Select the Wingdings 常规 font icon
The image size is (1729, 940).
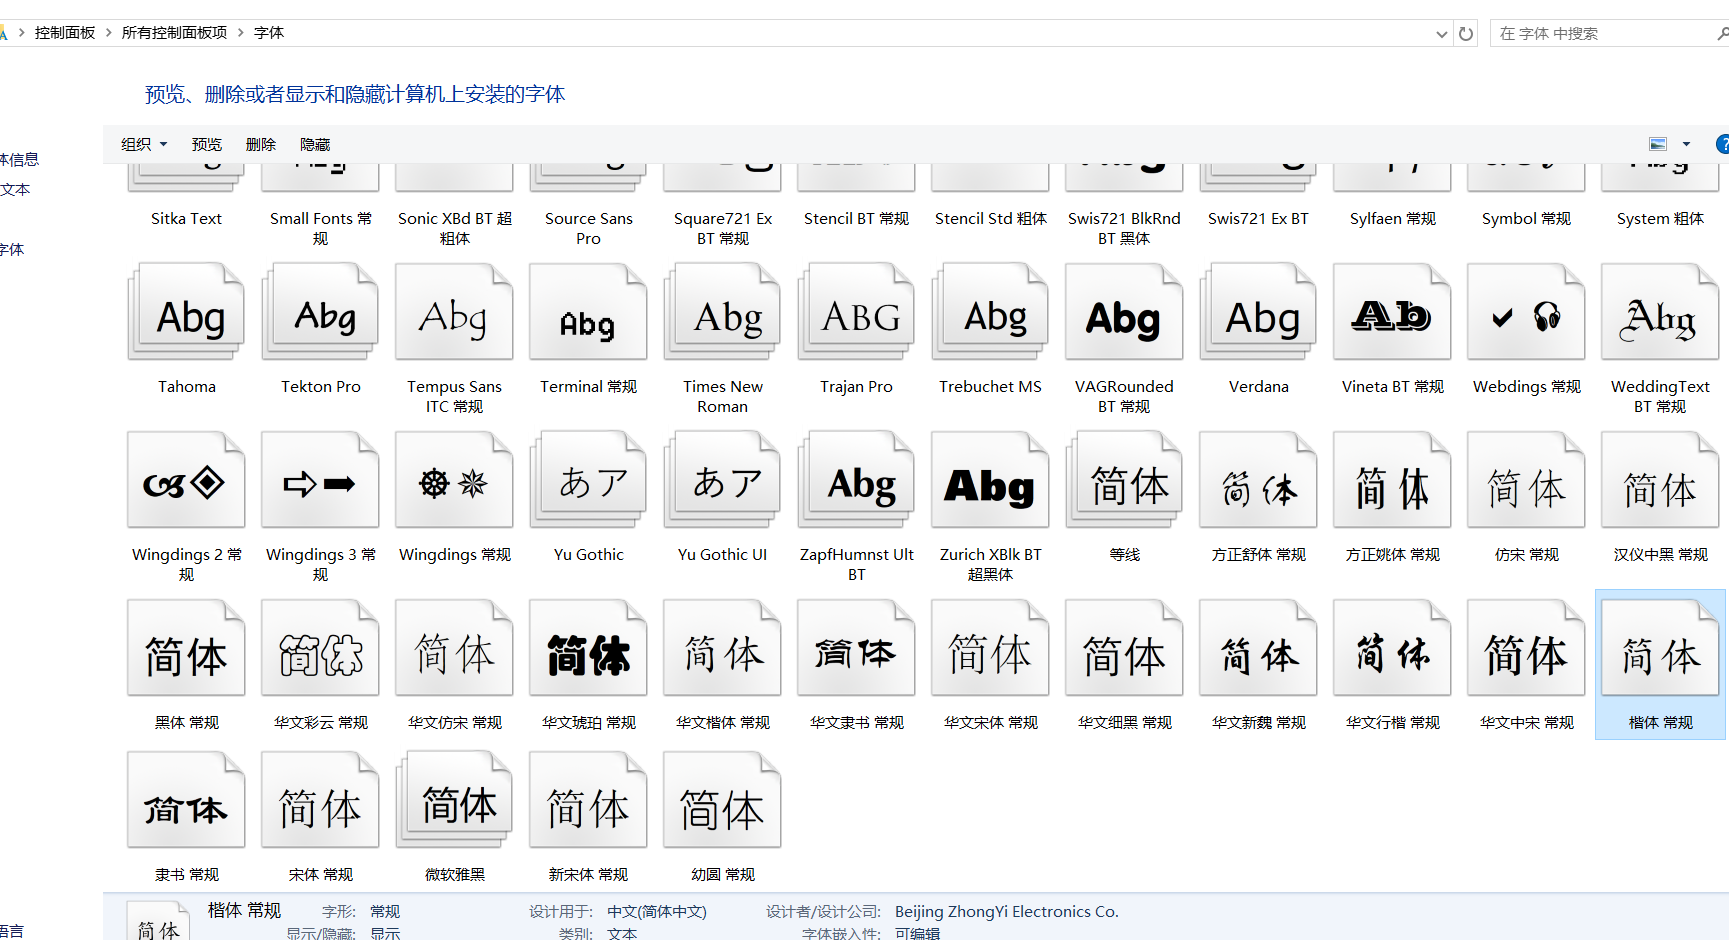[x=454, y=480]
